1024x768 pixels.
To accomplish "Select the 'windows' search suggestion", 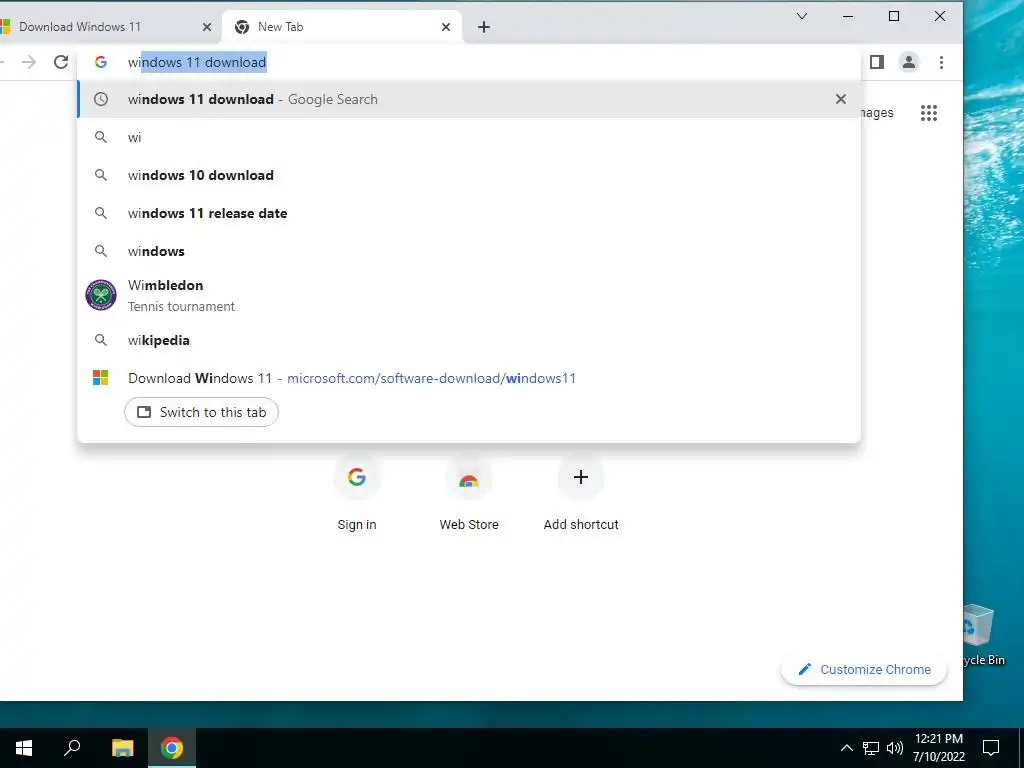I will (x=469, y=251).
